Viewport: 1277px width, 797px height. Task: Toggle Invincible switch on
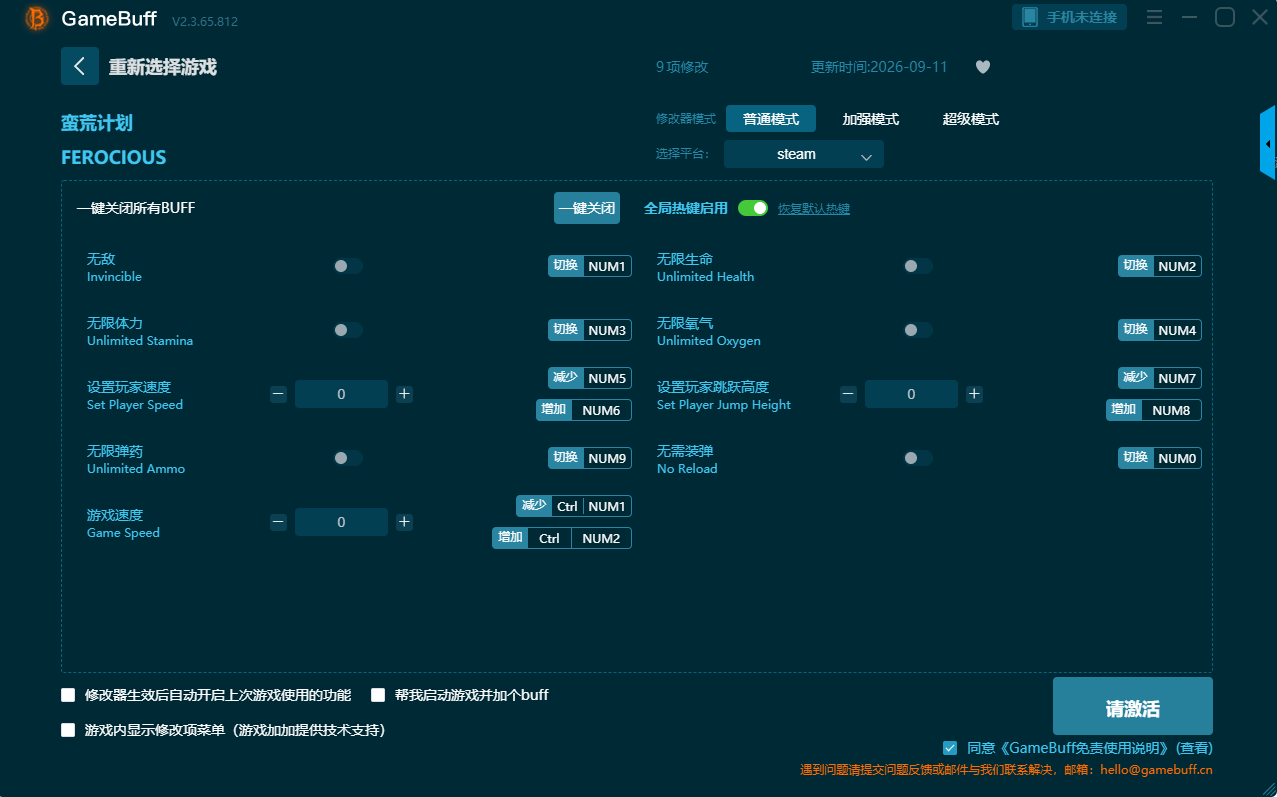(348, 266)
